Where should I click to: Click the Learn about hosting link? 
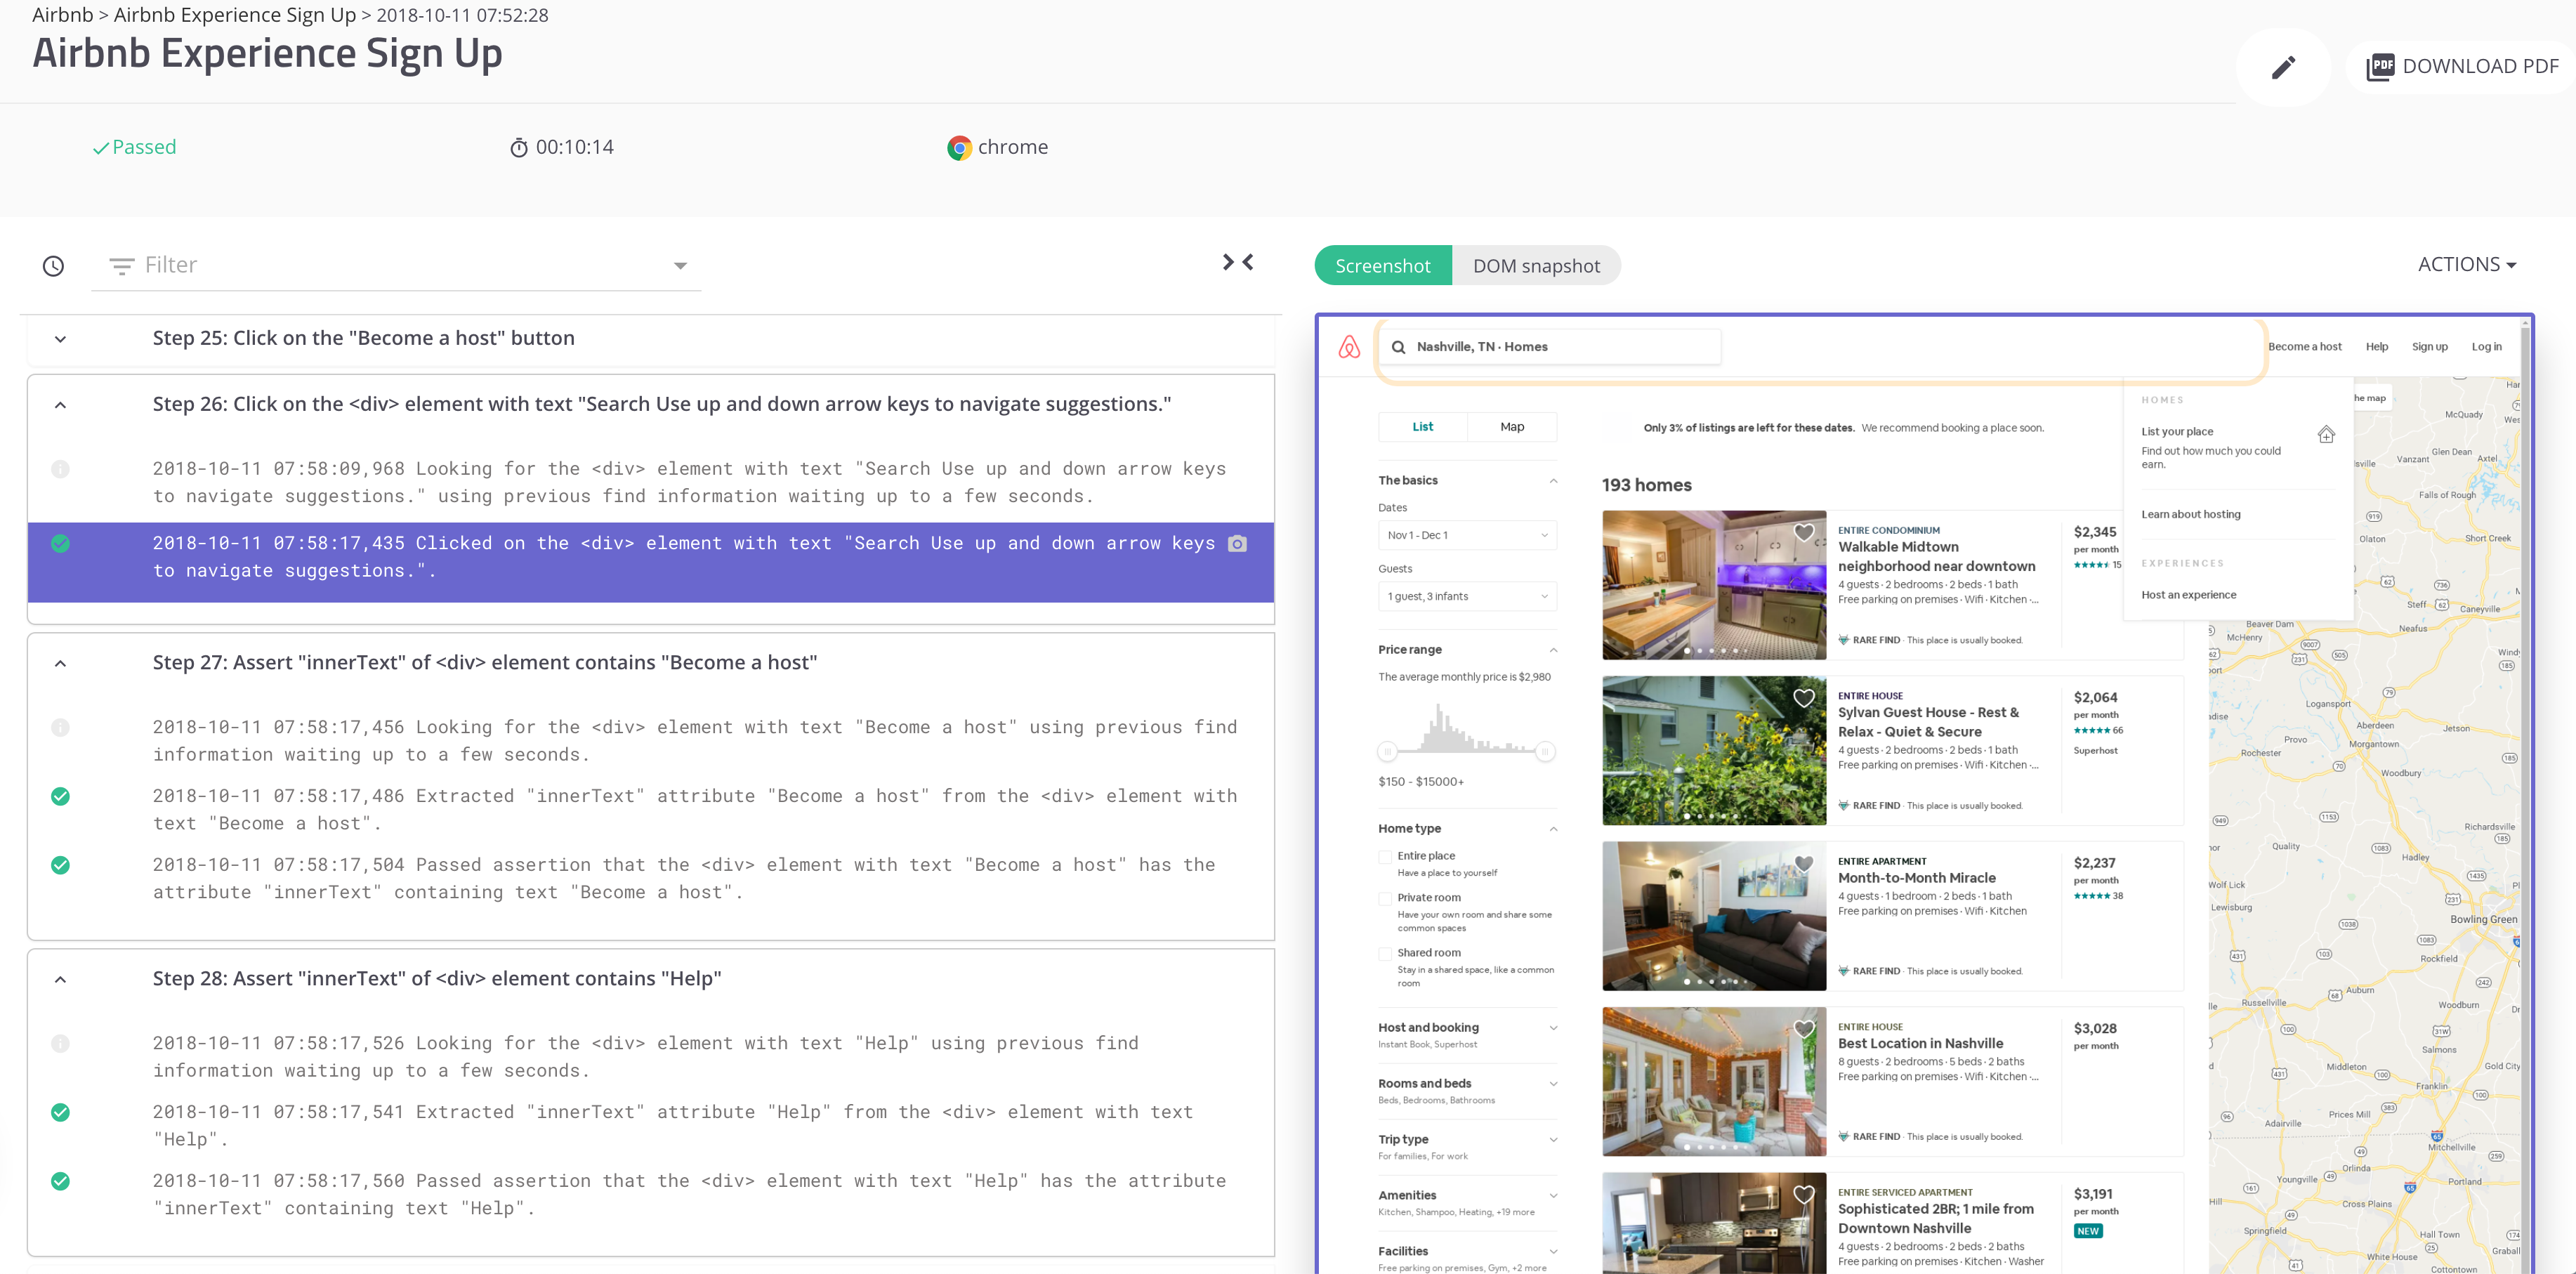click(2190, 515)
